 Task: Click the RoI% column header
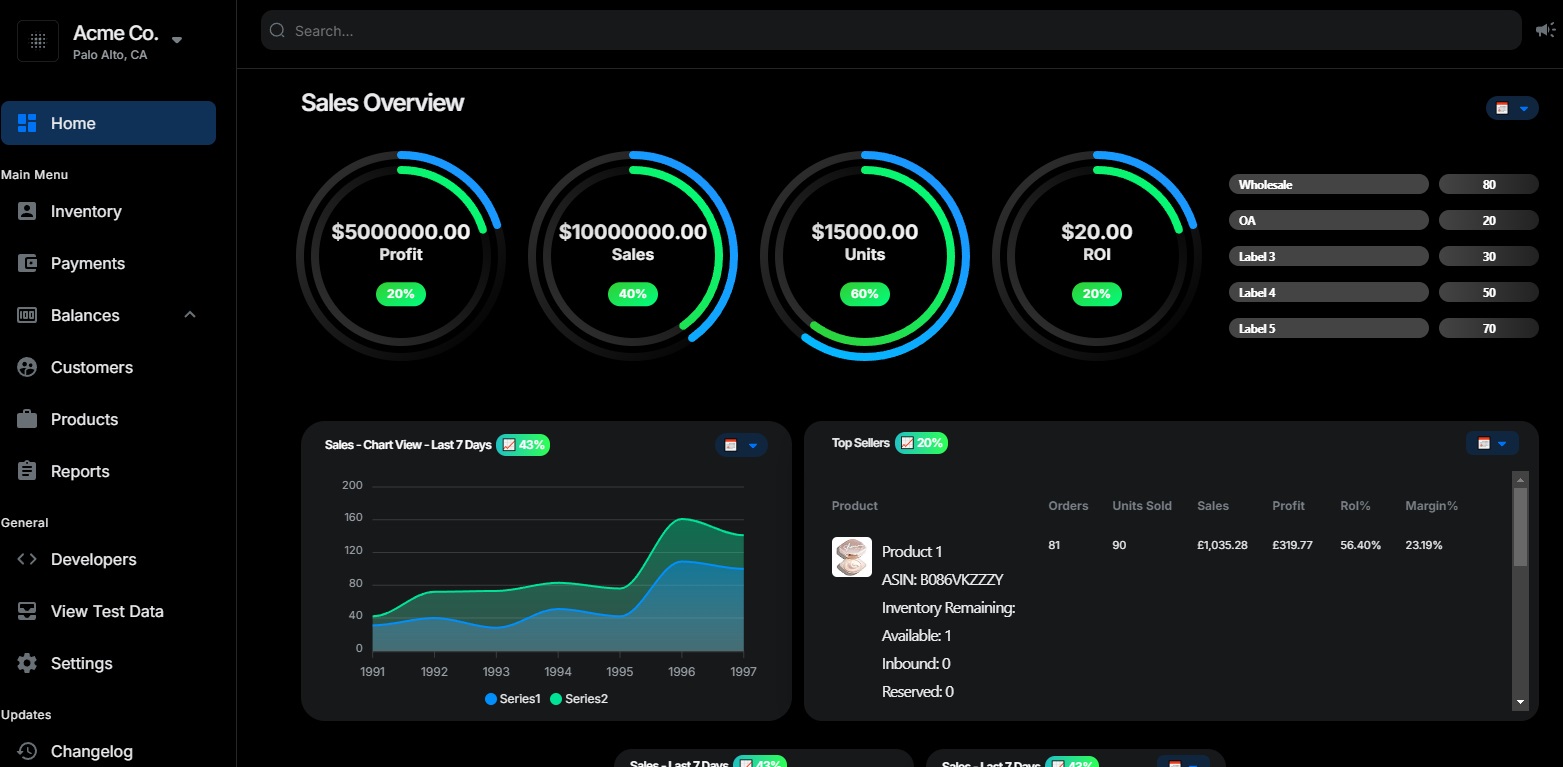pyautogui.click(x=1355, y=506)
